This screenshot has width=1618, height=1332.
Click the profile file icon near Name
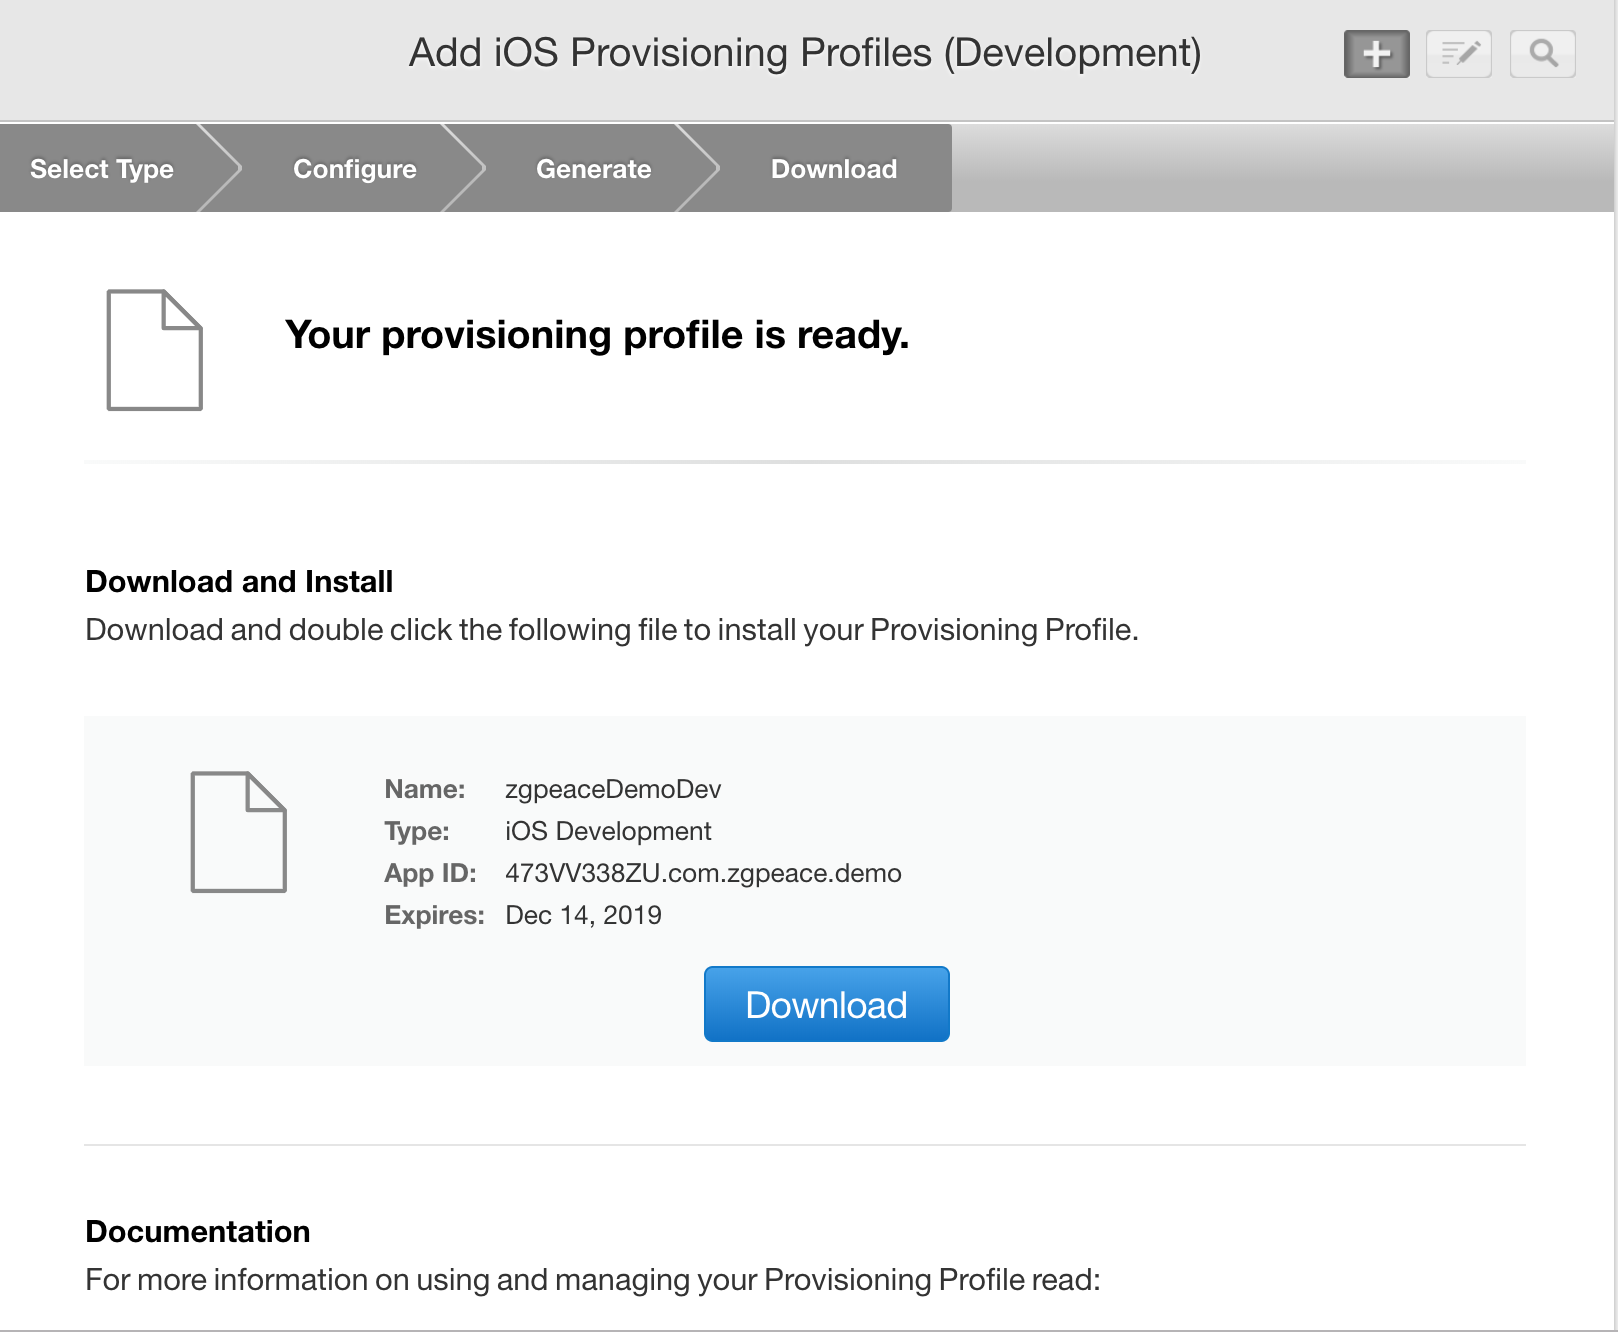point(238,832)
